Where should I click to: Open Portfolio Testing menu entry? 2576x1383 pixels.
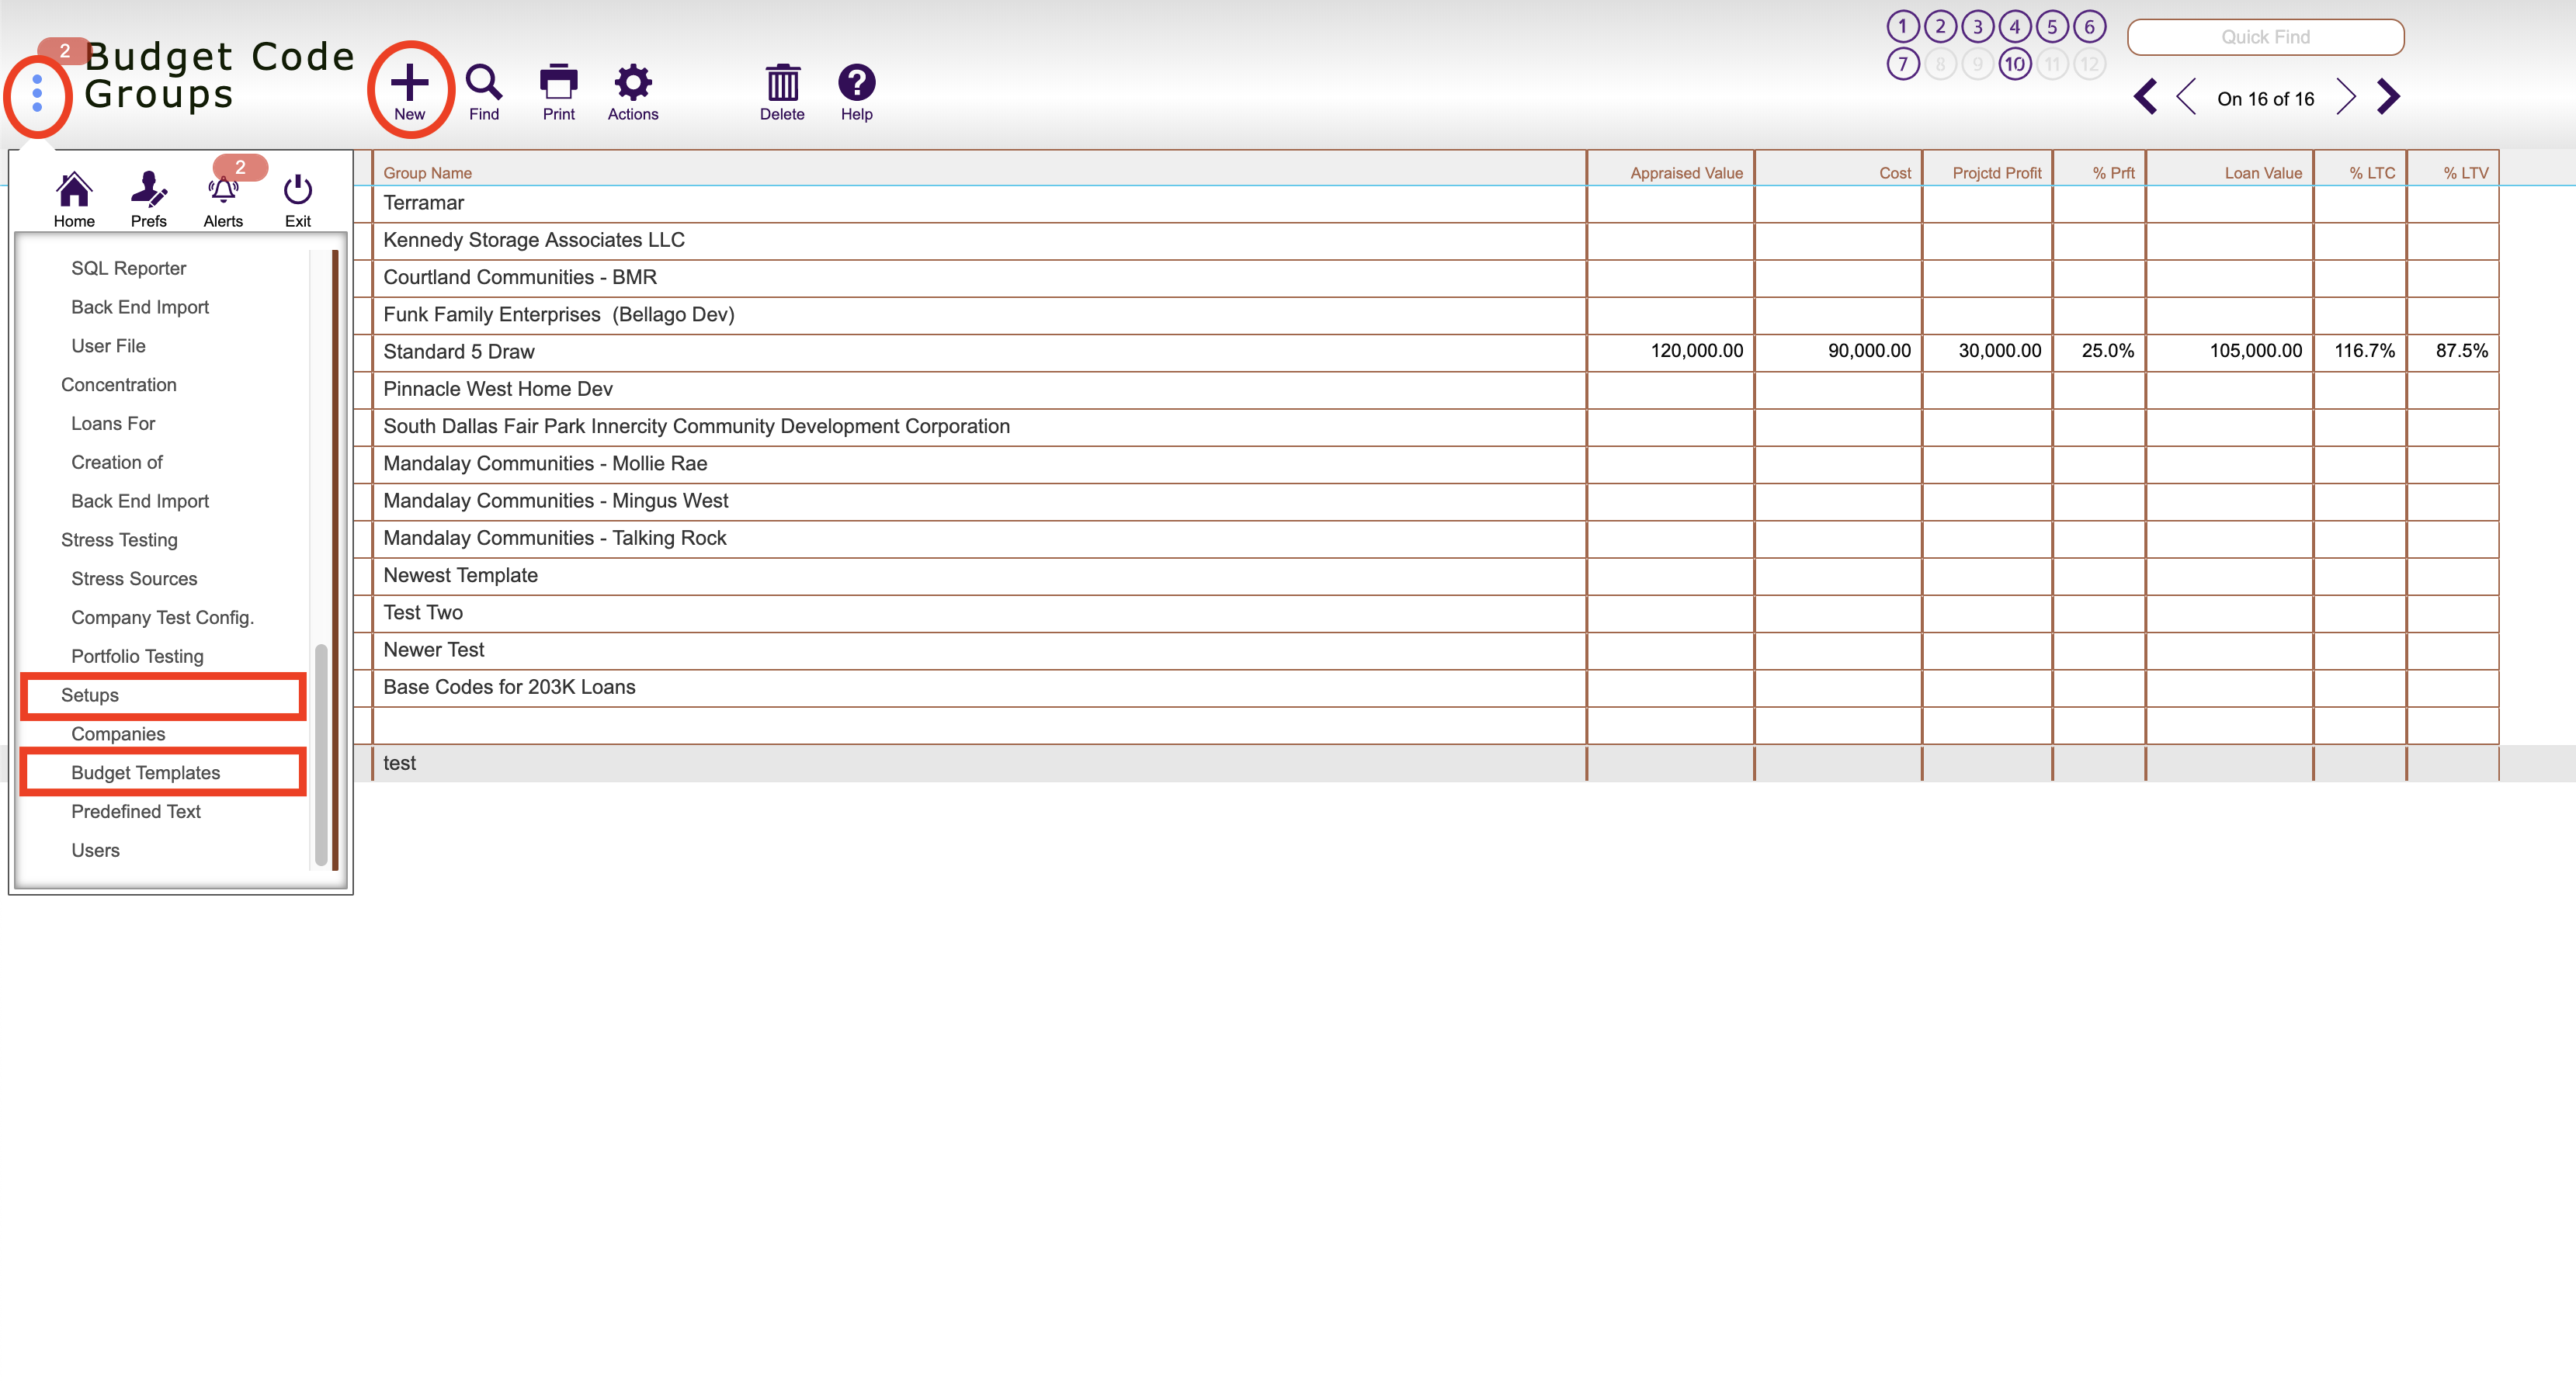tap(137, 657)
